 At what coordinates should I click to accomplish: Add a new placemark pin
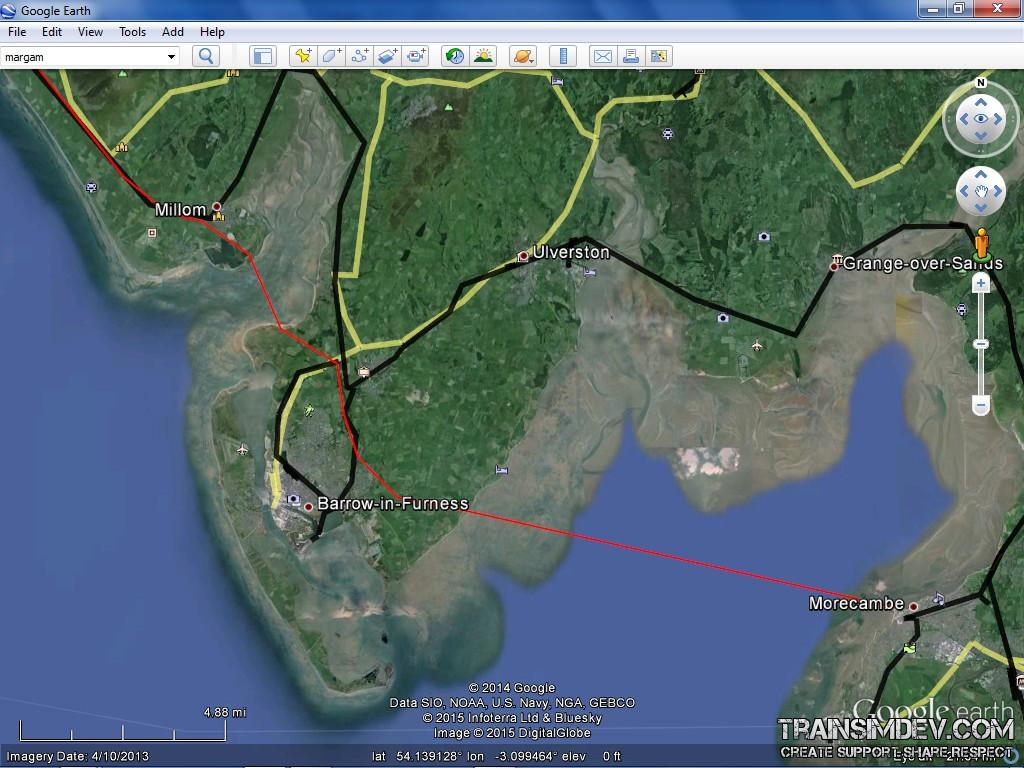pos(302,56)
